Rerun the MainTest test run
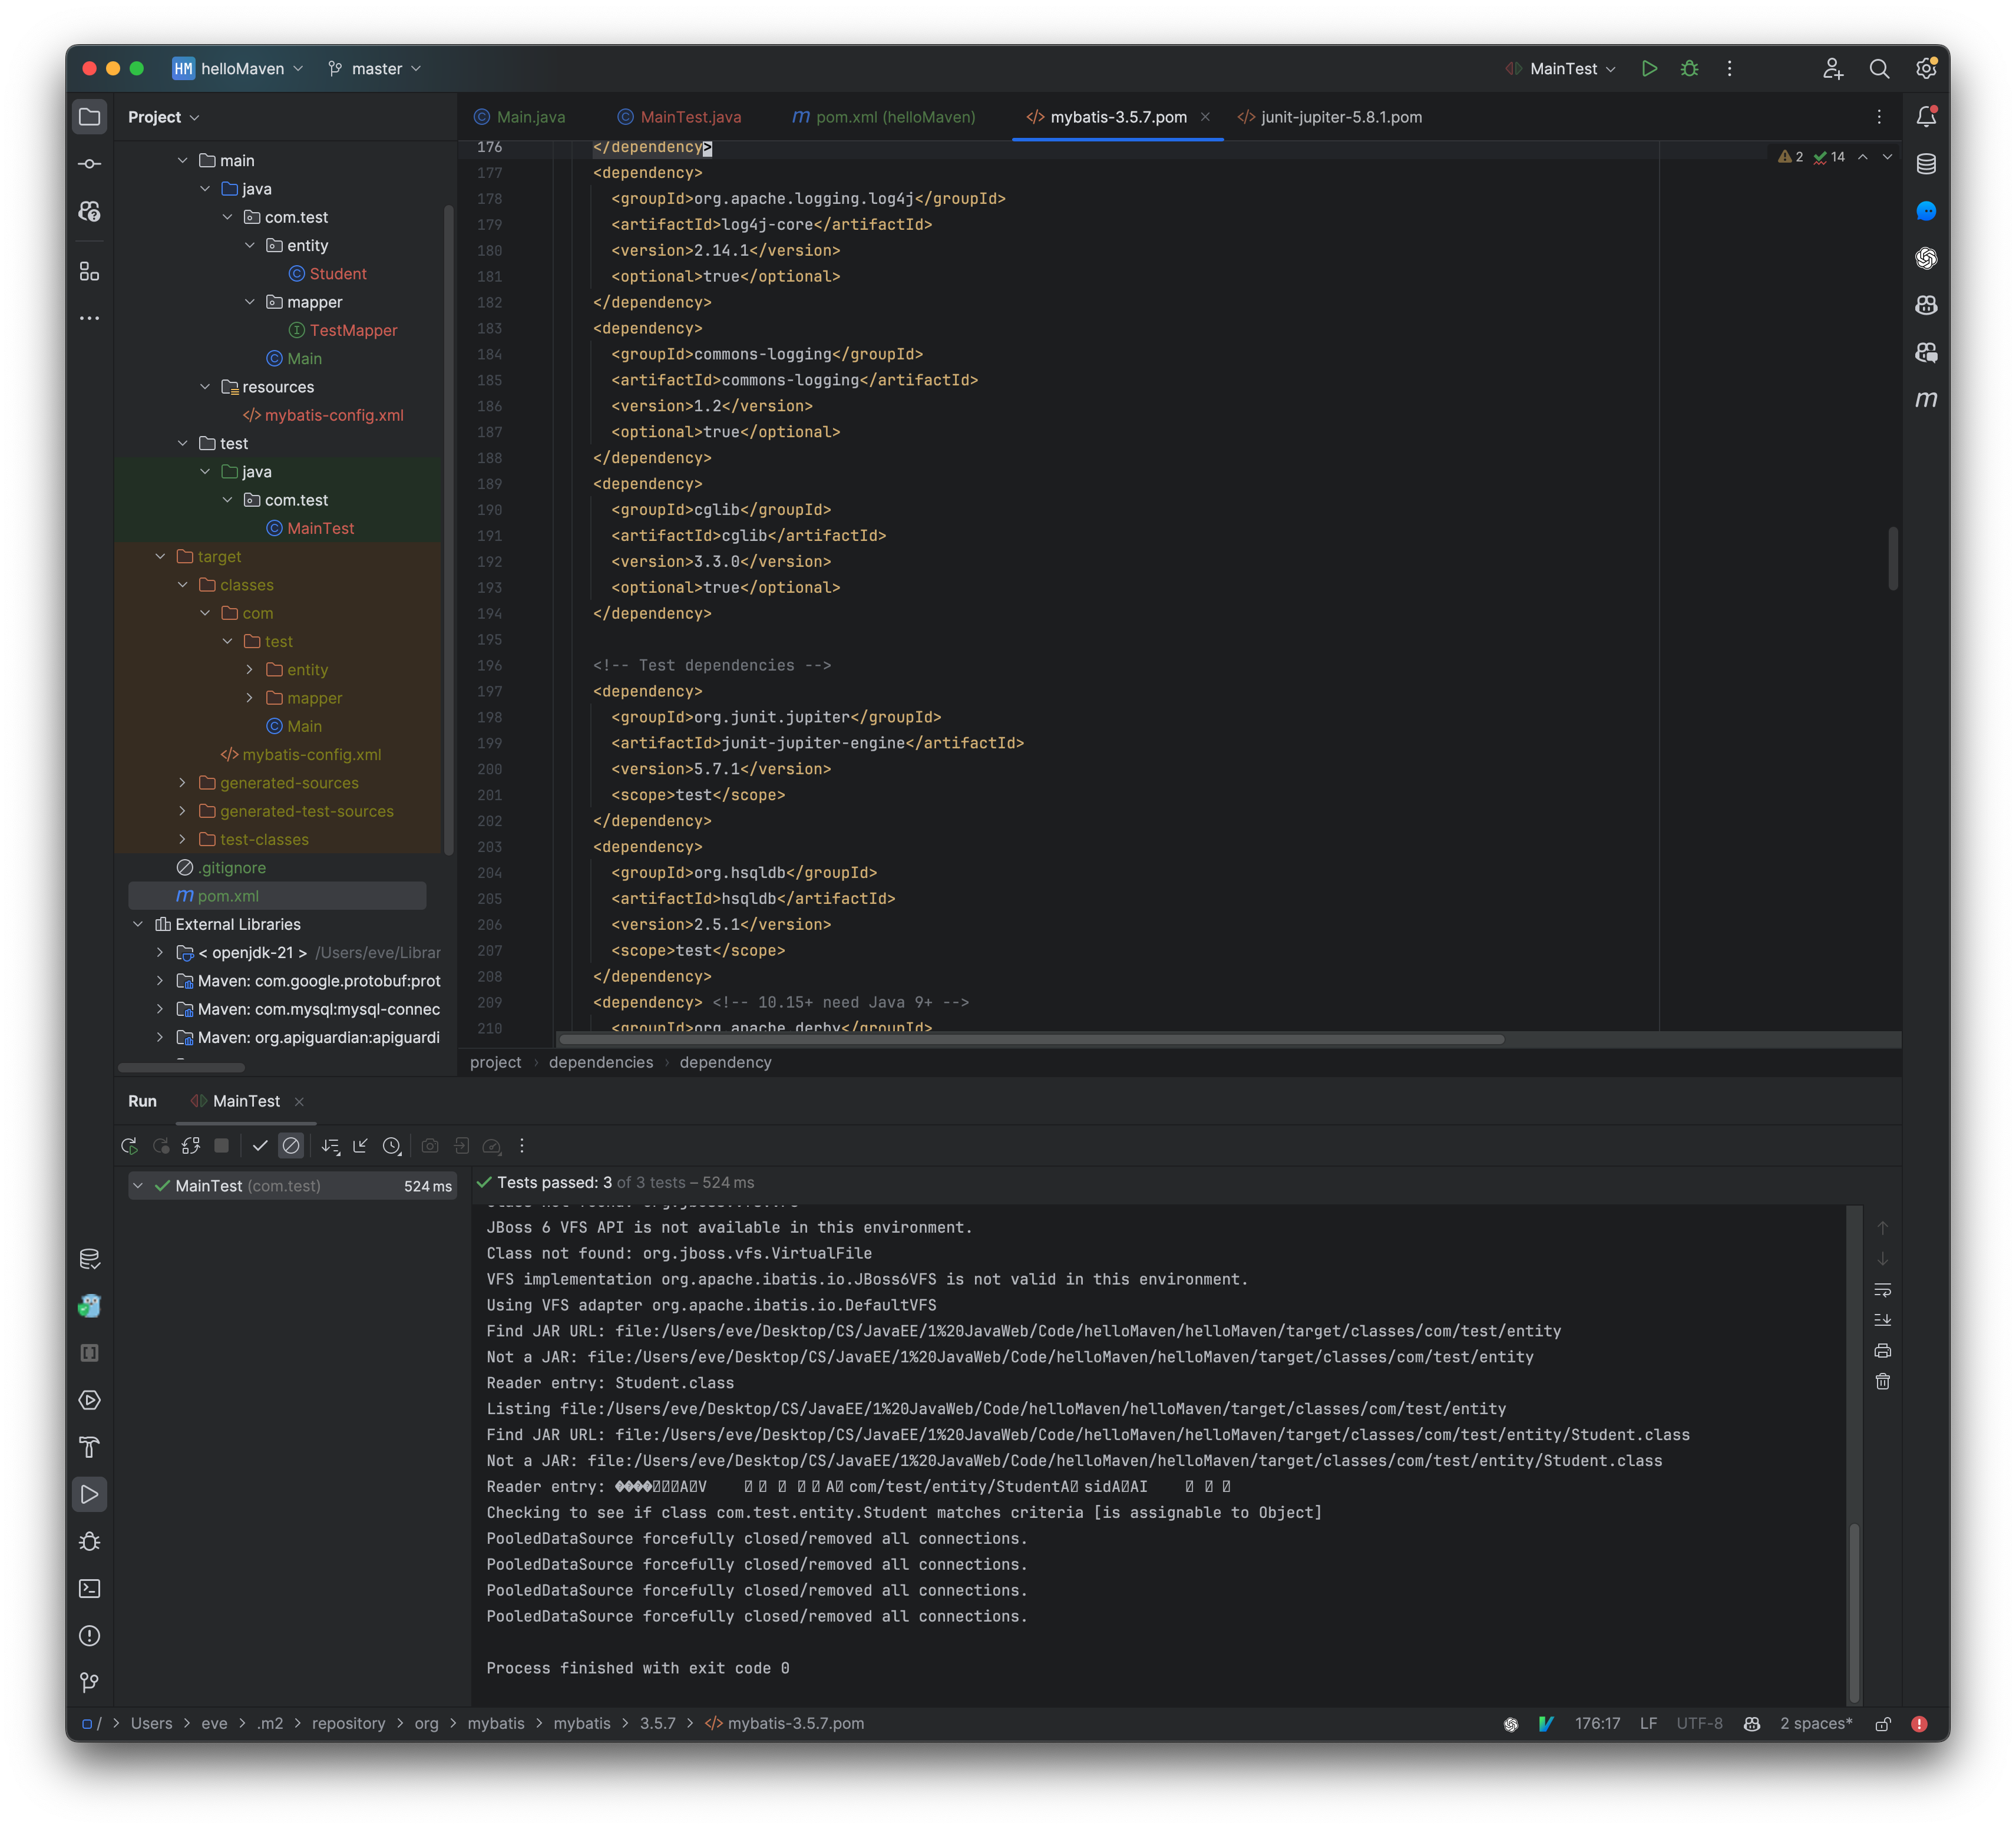 point(129,1146)
